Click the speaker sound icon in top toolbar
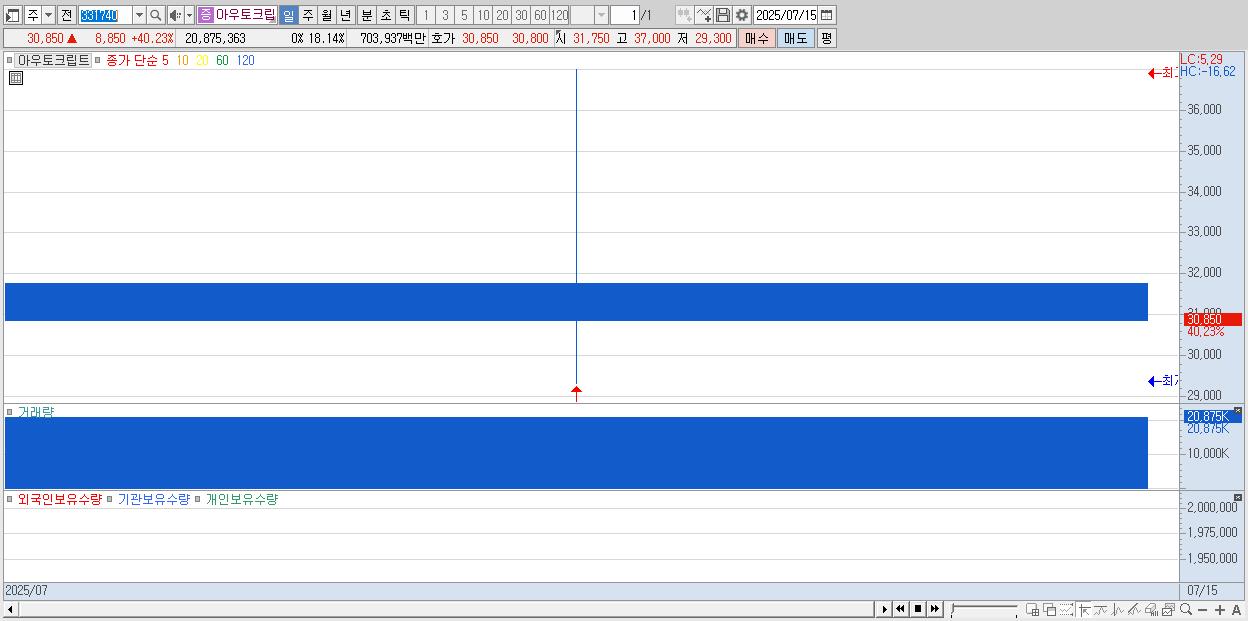 [174, 15]
